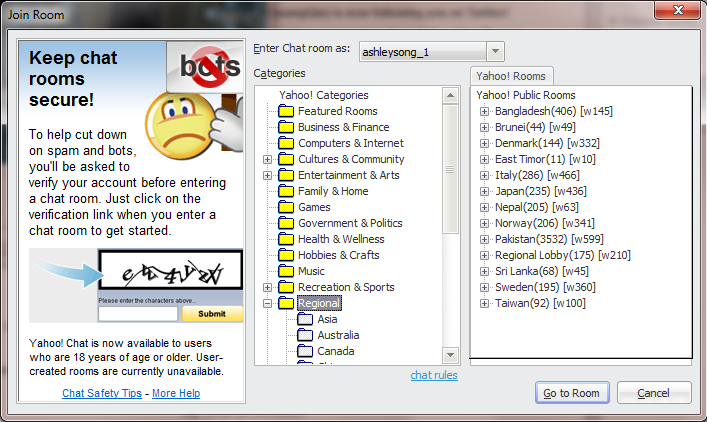The width and height of the screenshot is (707, 422).
Task: Click the Games folder icon
Action: [x=286, y=207]
